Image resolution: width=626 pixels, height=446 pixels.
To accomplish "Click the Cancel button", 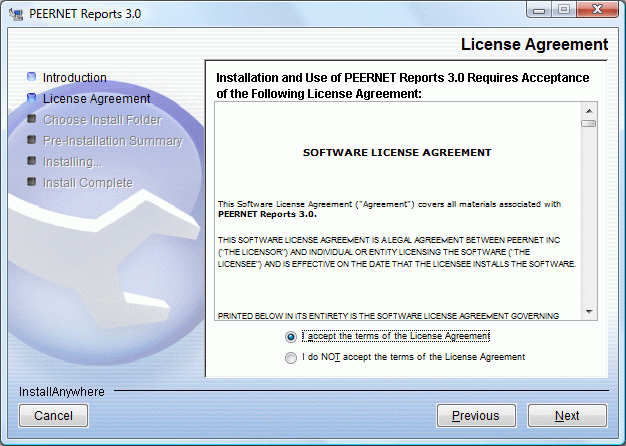I will pyautogui.click(x=53, y=416).
